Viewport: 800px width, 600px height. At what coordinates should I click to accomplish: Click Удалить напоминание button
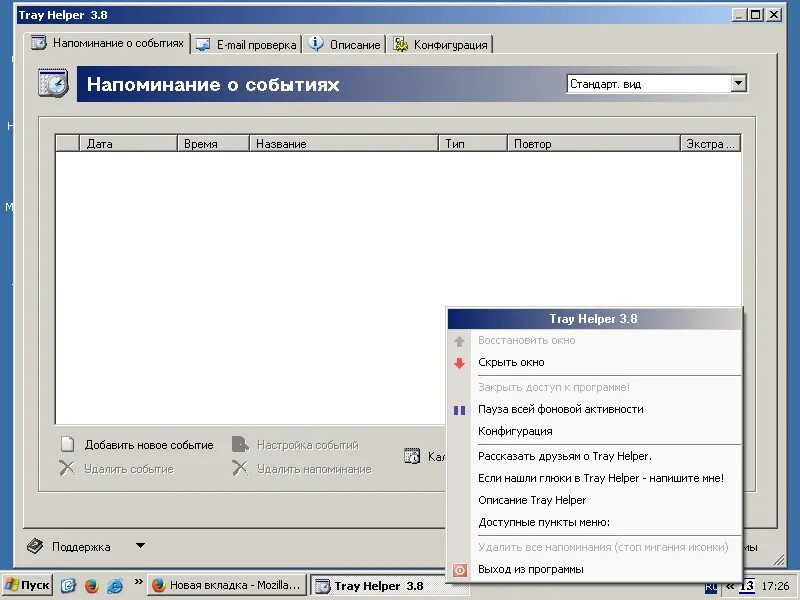[302, 469]
